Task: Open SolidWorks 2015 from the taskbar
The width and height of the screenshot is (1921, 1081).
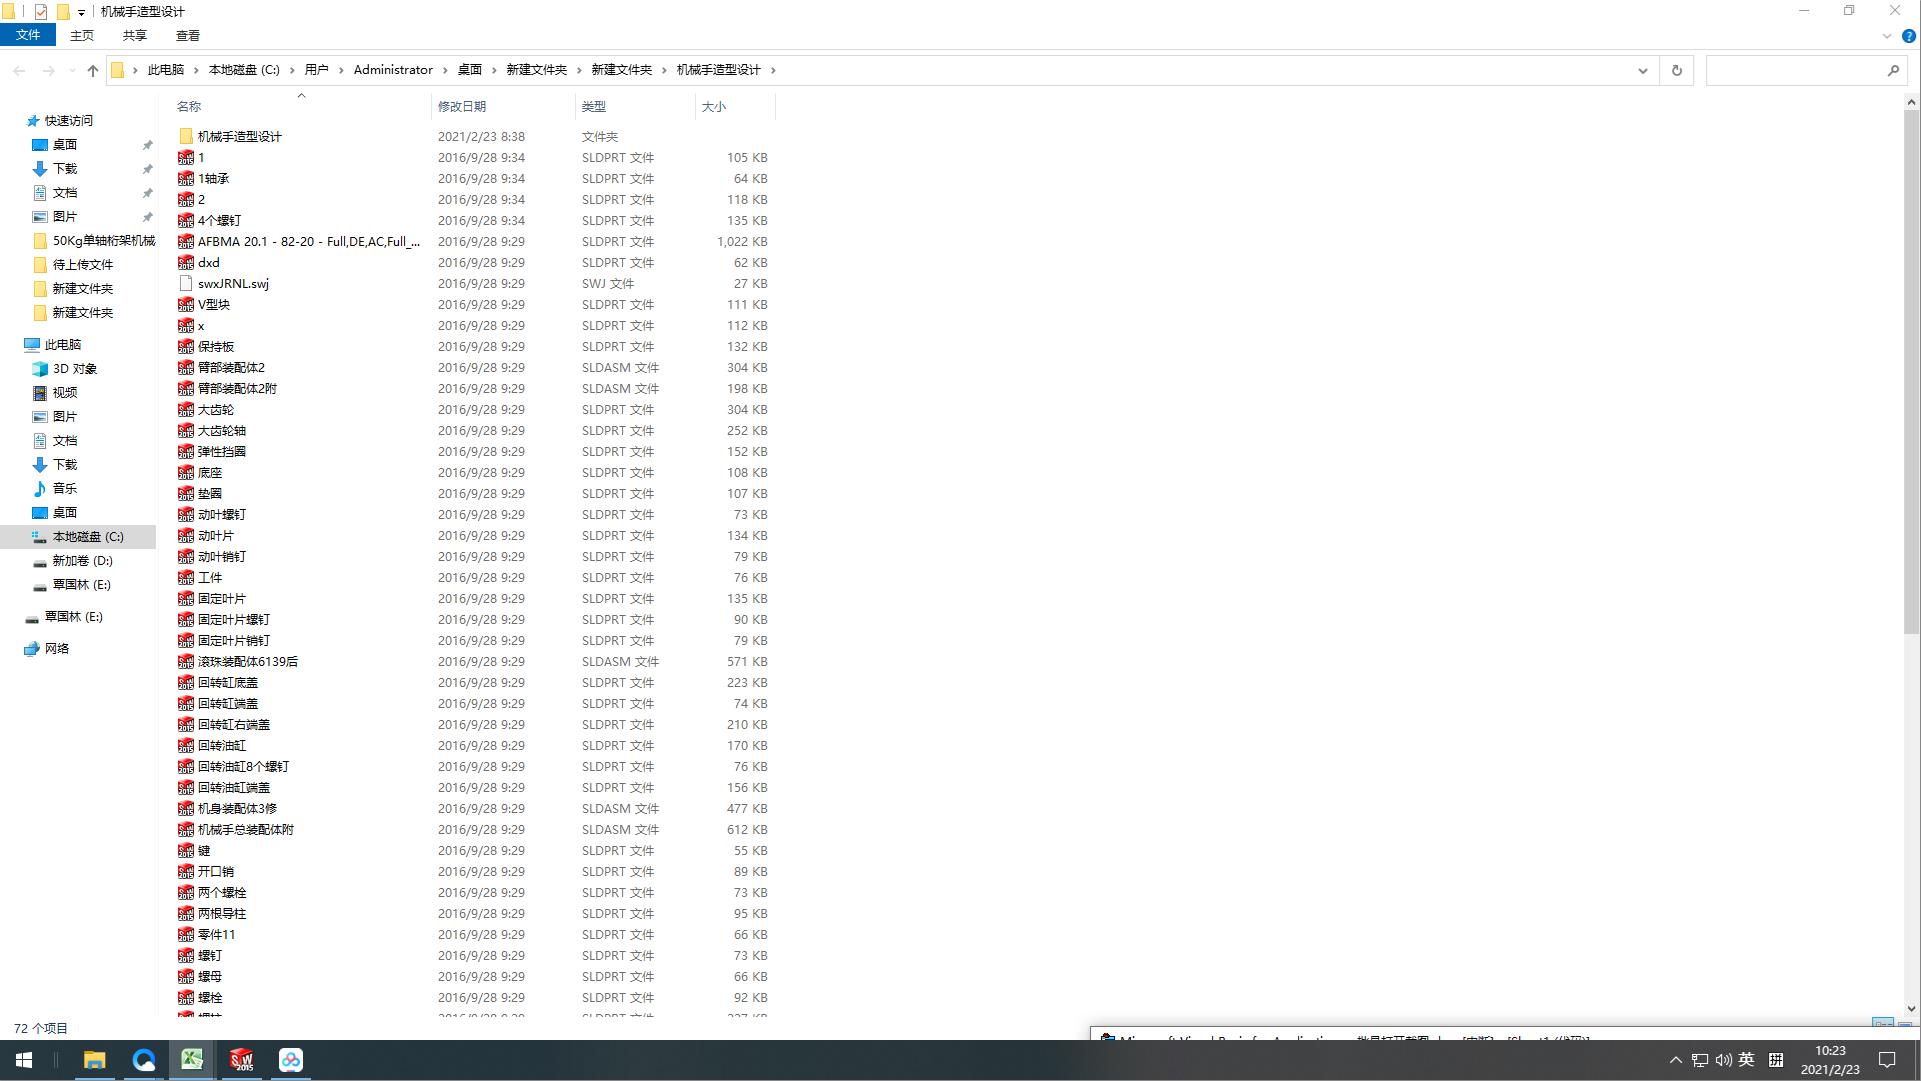Action: (x=241, y=1060)
